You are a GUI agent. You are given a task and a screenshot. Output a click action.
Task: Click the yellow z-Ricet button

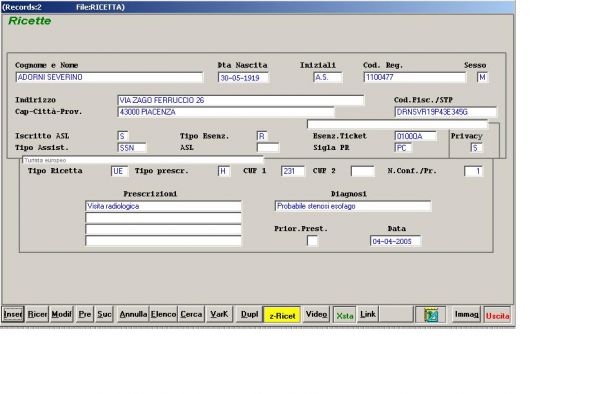pyautogui.click(x=282, y=315)
